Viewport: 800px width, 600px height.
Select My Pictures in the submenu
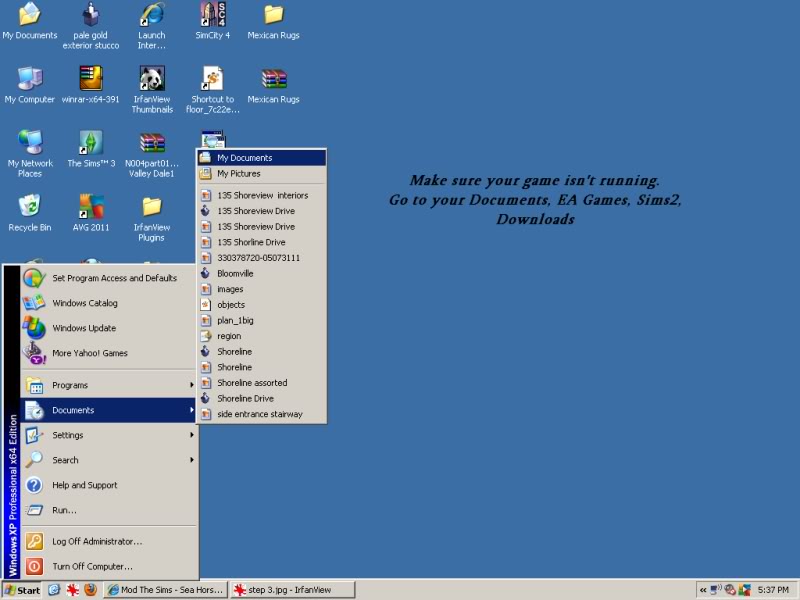[x=262, y=173]
